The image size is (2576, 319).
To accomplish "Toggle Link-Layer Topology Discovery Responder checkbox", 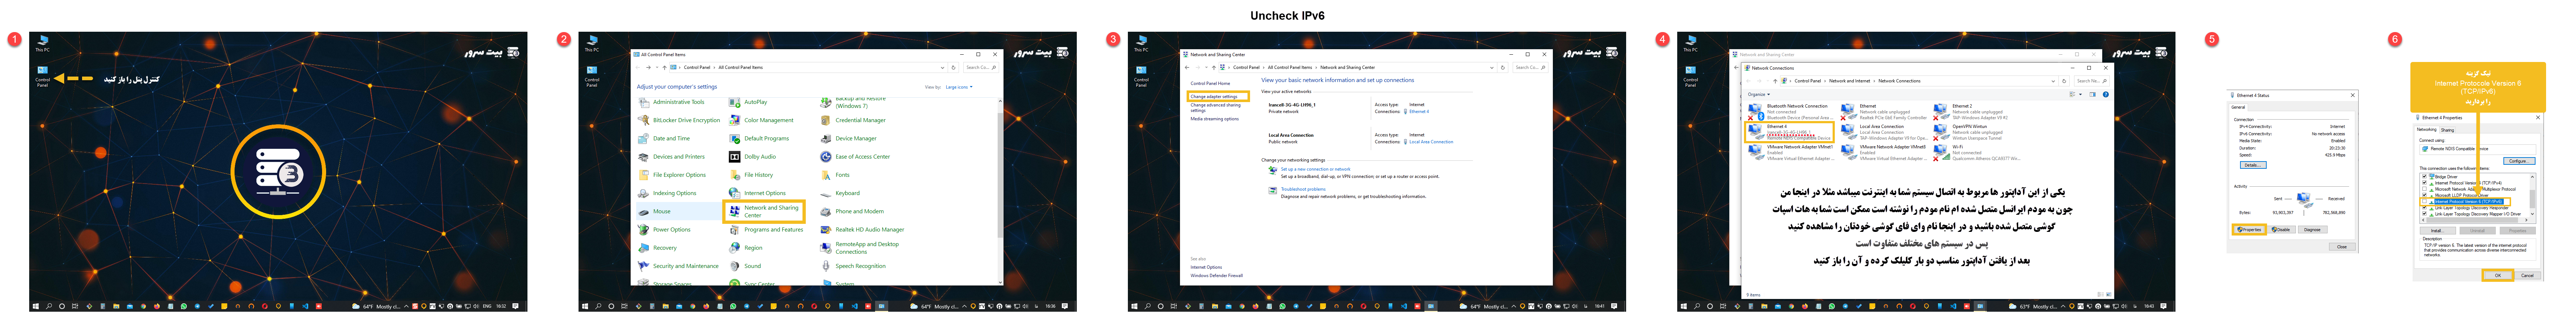I will 2424,208.
